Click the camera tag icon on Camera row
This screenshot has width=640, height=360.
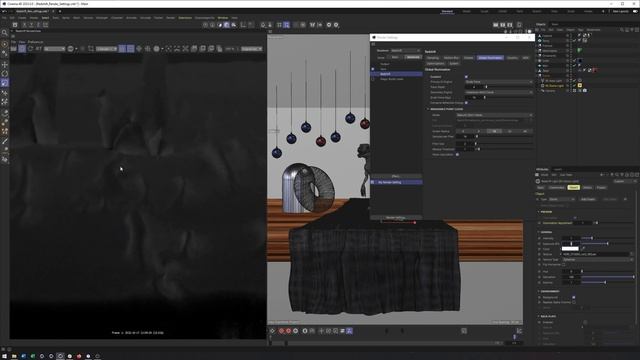pos(584,91)
